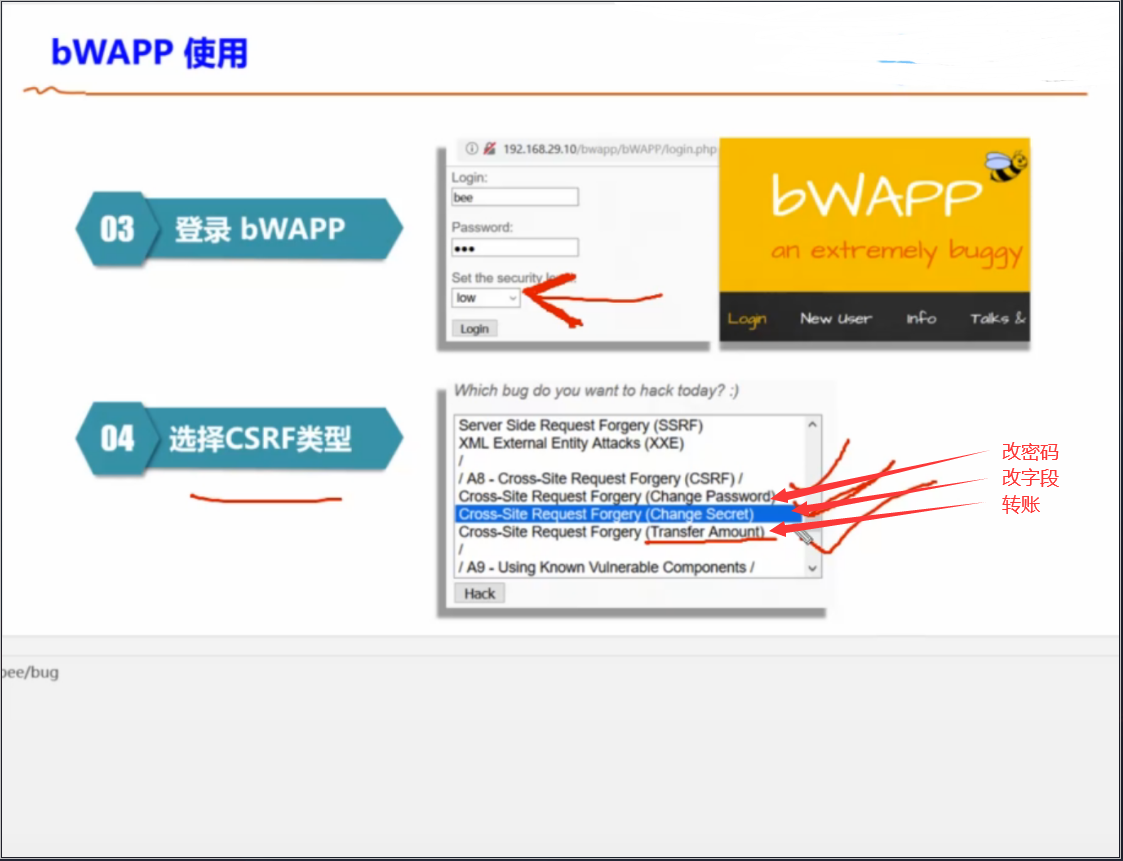
Task: Click the bug list scroll down arrow
Action: pyautogui.click(x=812, y=569)
